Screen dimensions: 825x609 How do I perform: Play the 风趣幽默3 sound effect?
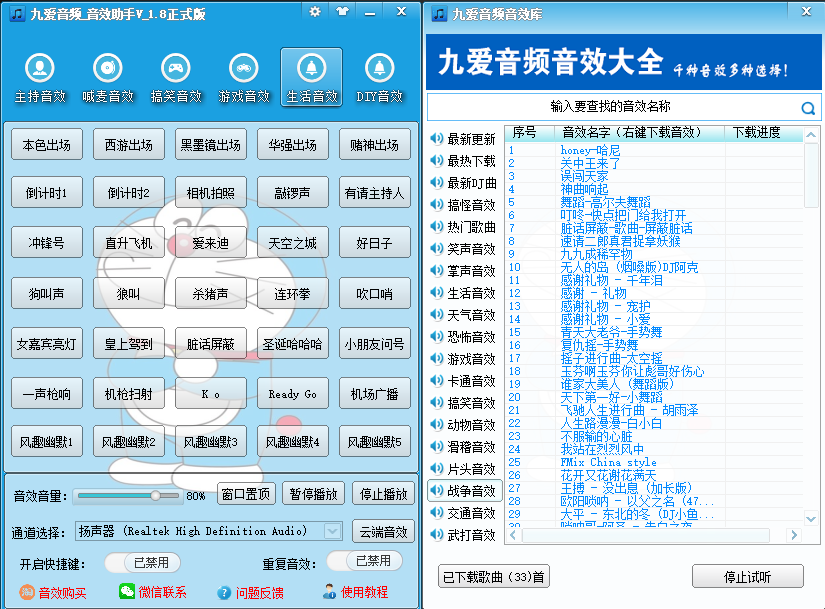click(x=210, y=442)
